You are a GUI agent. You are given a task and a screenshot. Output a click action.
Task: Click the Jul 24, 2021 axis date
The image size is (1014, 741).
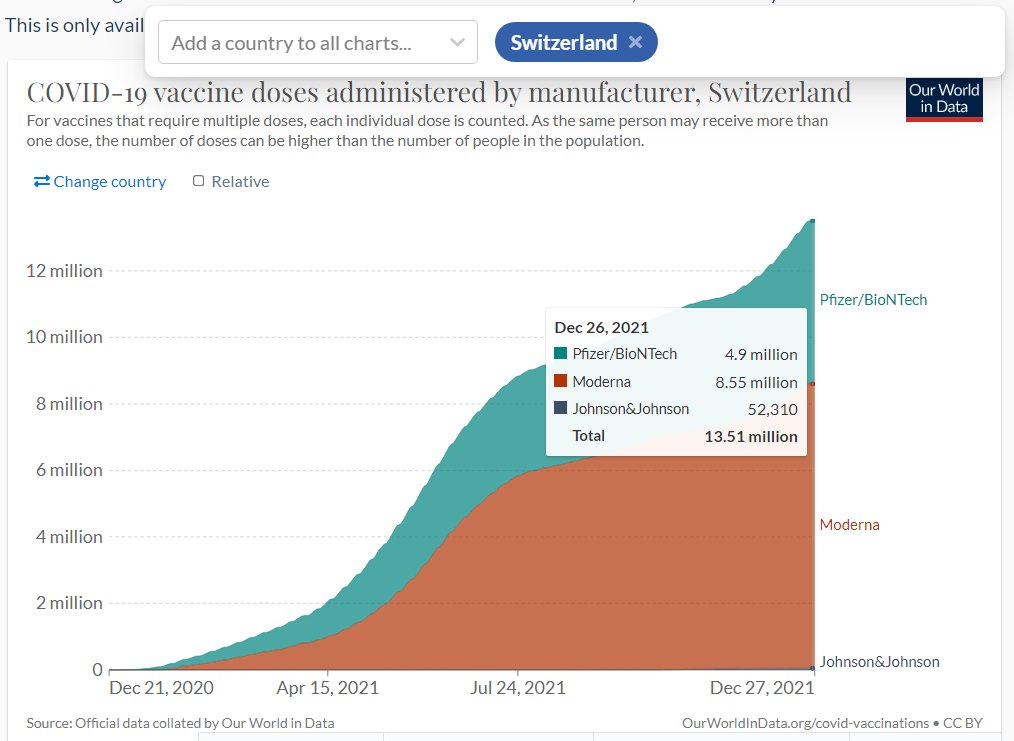[x=517, y=688]
